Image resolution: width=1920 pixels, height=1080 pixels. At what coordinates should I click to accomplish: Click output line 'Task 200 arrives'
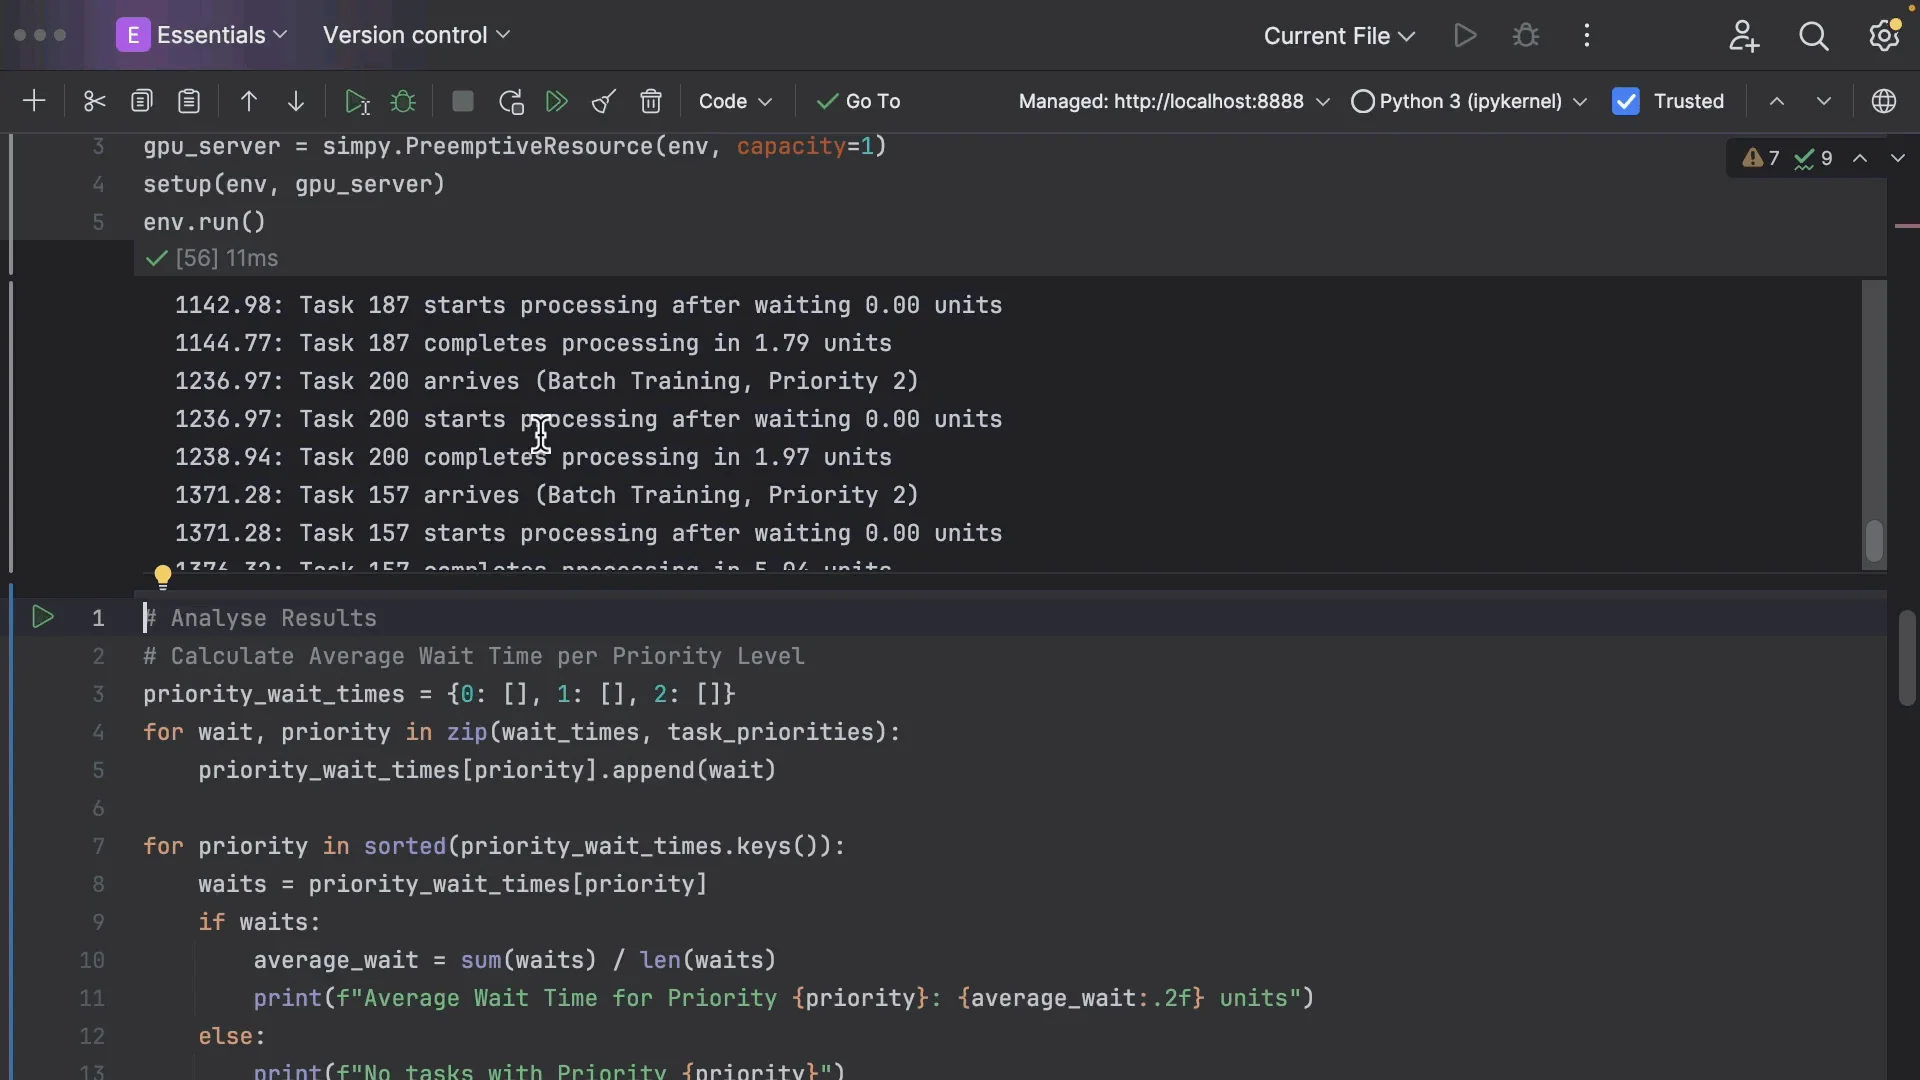coord(547,381)
